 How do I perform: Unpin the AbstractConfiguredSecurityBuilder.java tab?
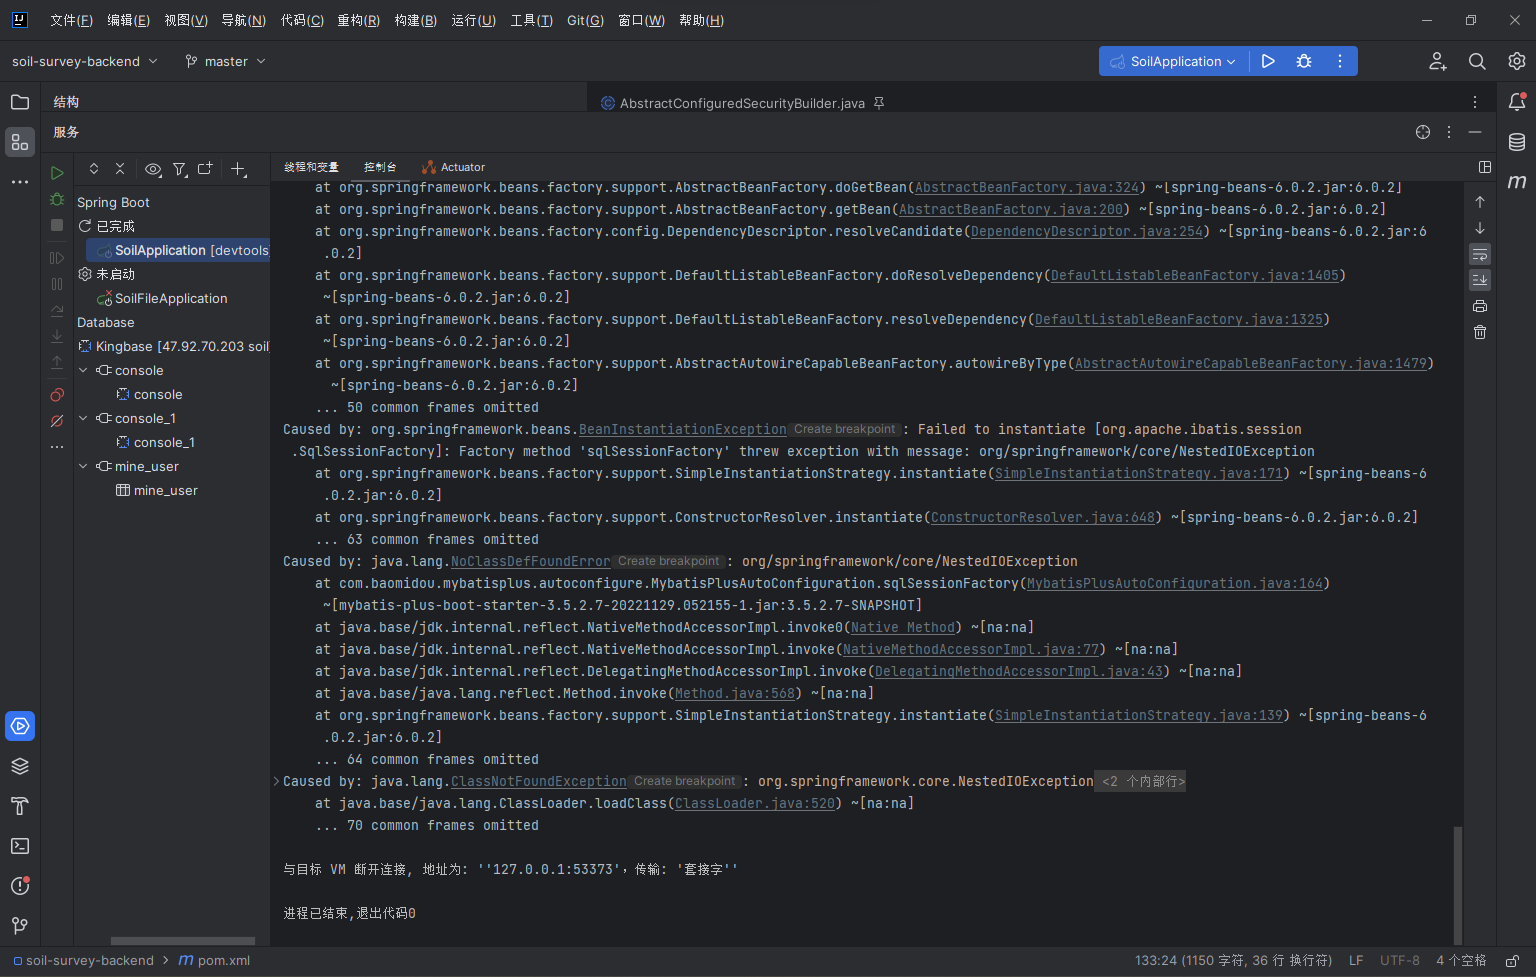[x=878, y=102]
